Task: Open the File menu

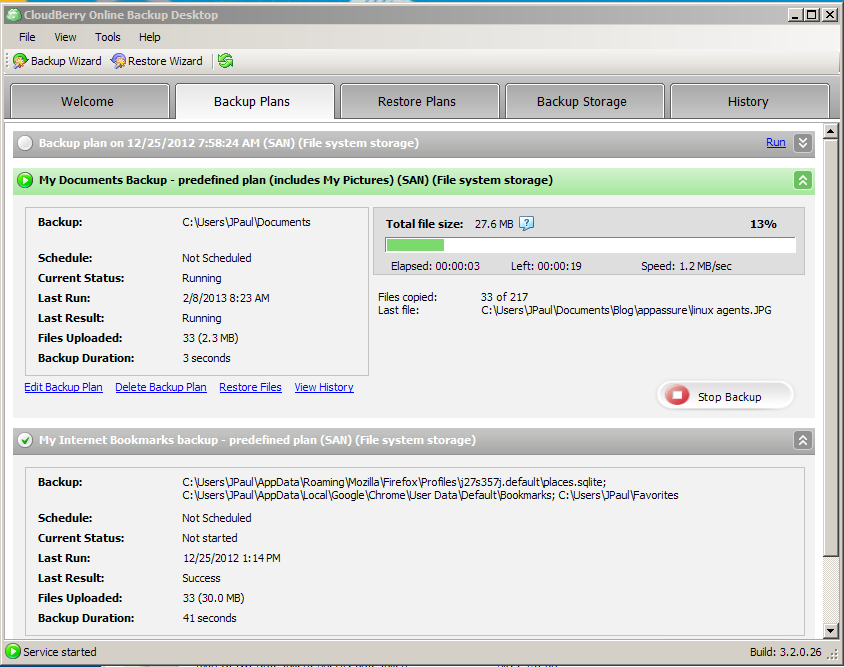Action: 27,37
